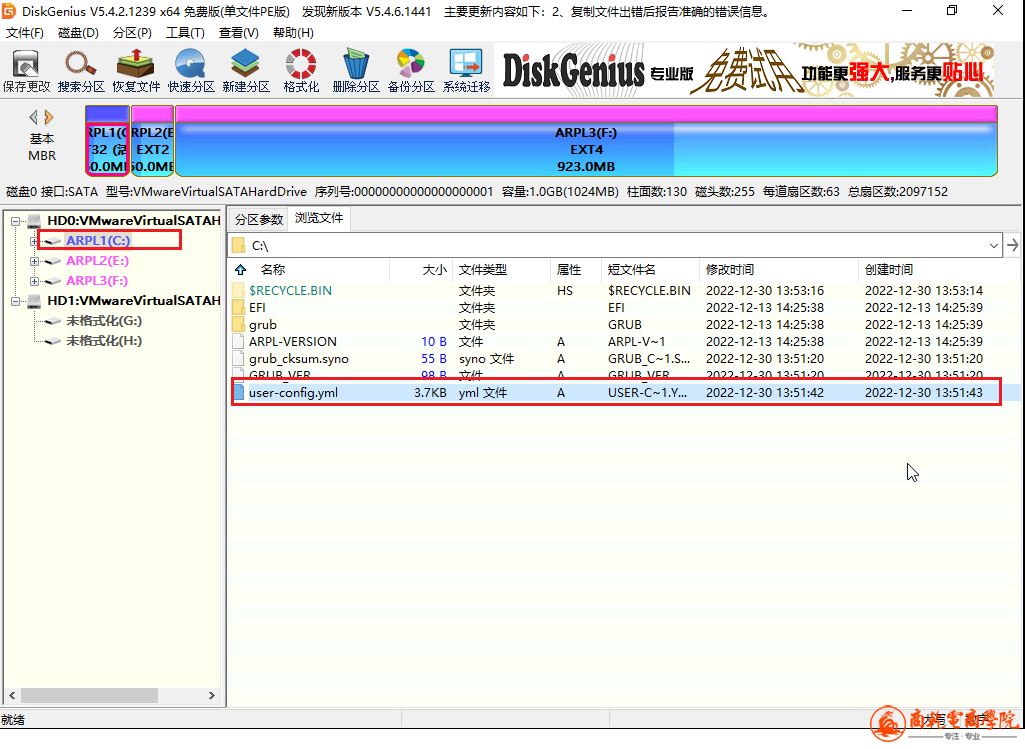This screenshot has width=1025, height=749.
Task: Select the 未格式化(H:) tree item
Action: coord(104,341)
